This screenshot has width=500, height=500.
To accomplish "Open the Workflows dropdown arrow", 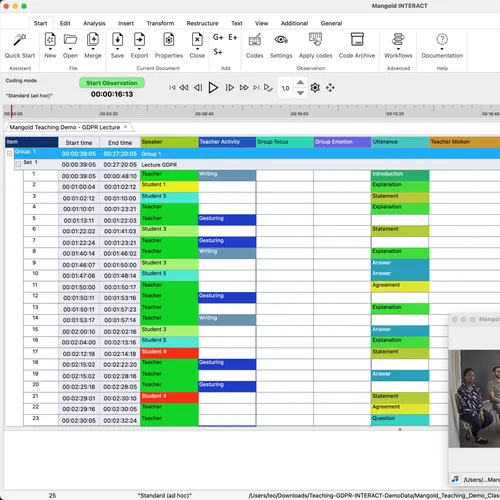I will (398, 49).
